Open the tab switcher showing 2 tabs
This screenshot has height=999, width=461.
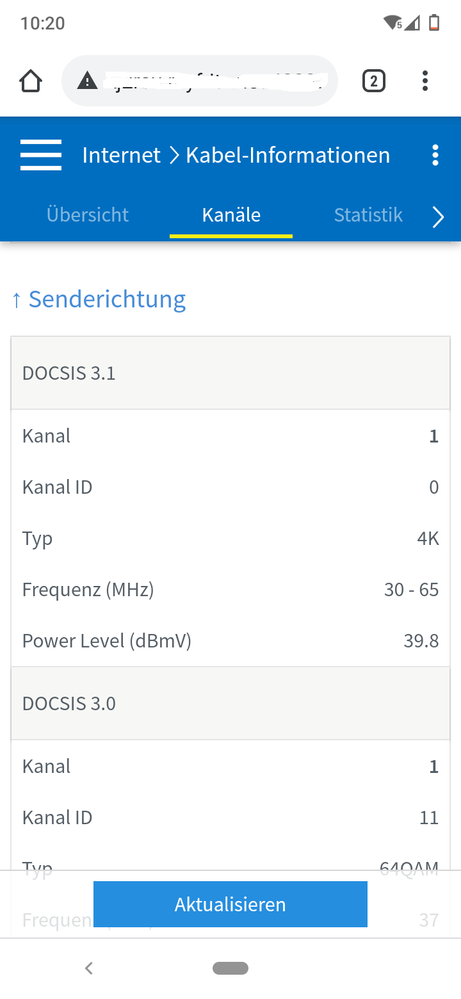coord(374,81)
